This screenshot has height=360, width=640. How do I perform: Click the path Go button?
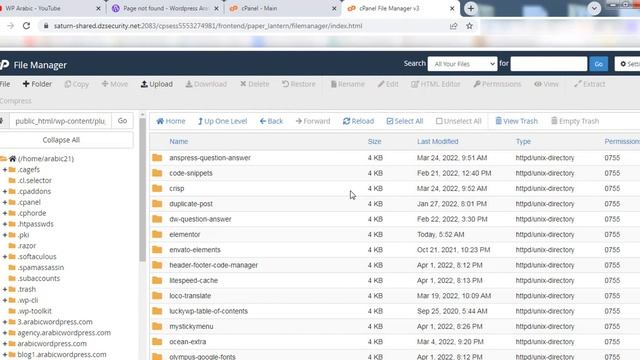(122, 121)
